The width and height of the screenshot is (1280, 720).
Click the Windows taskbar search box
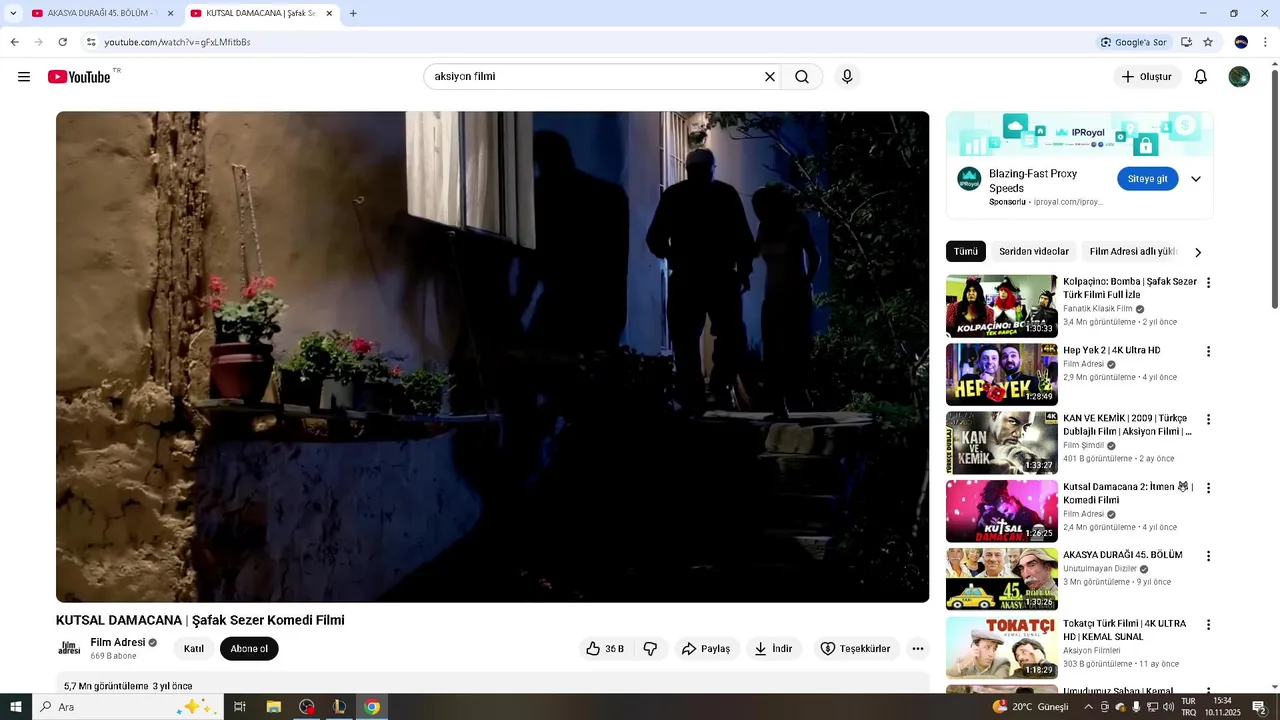pyautogui.click(x=127, y=707)
